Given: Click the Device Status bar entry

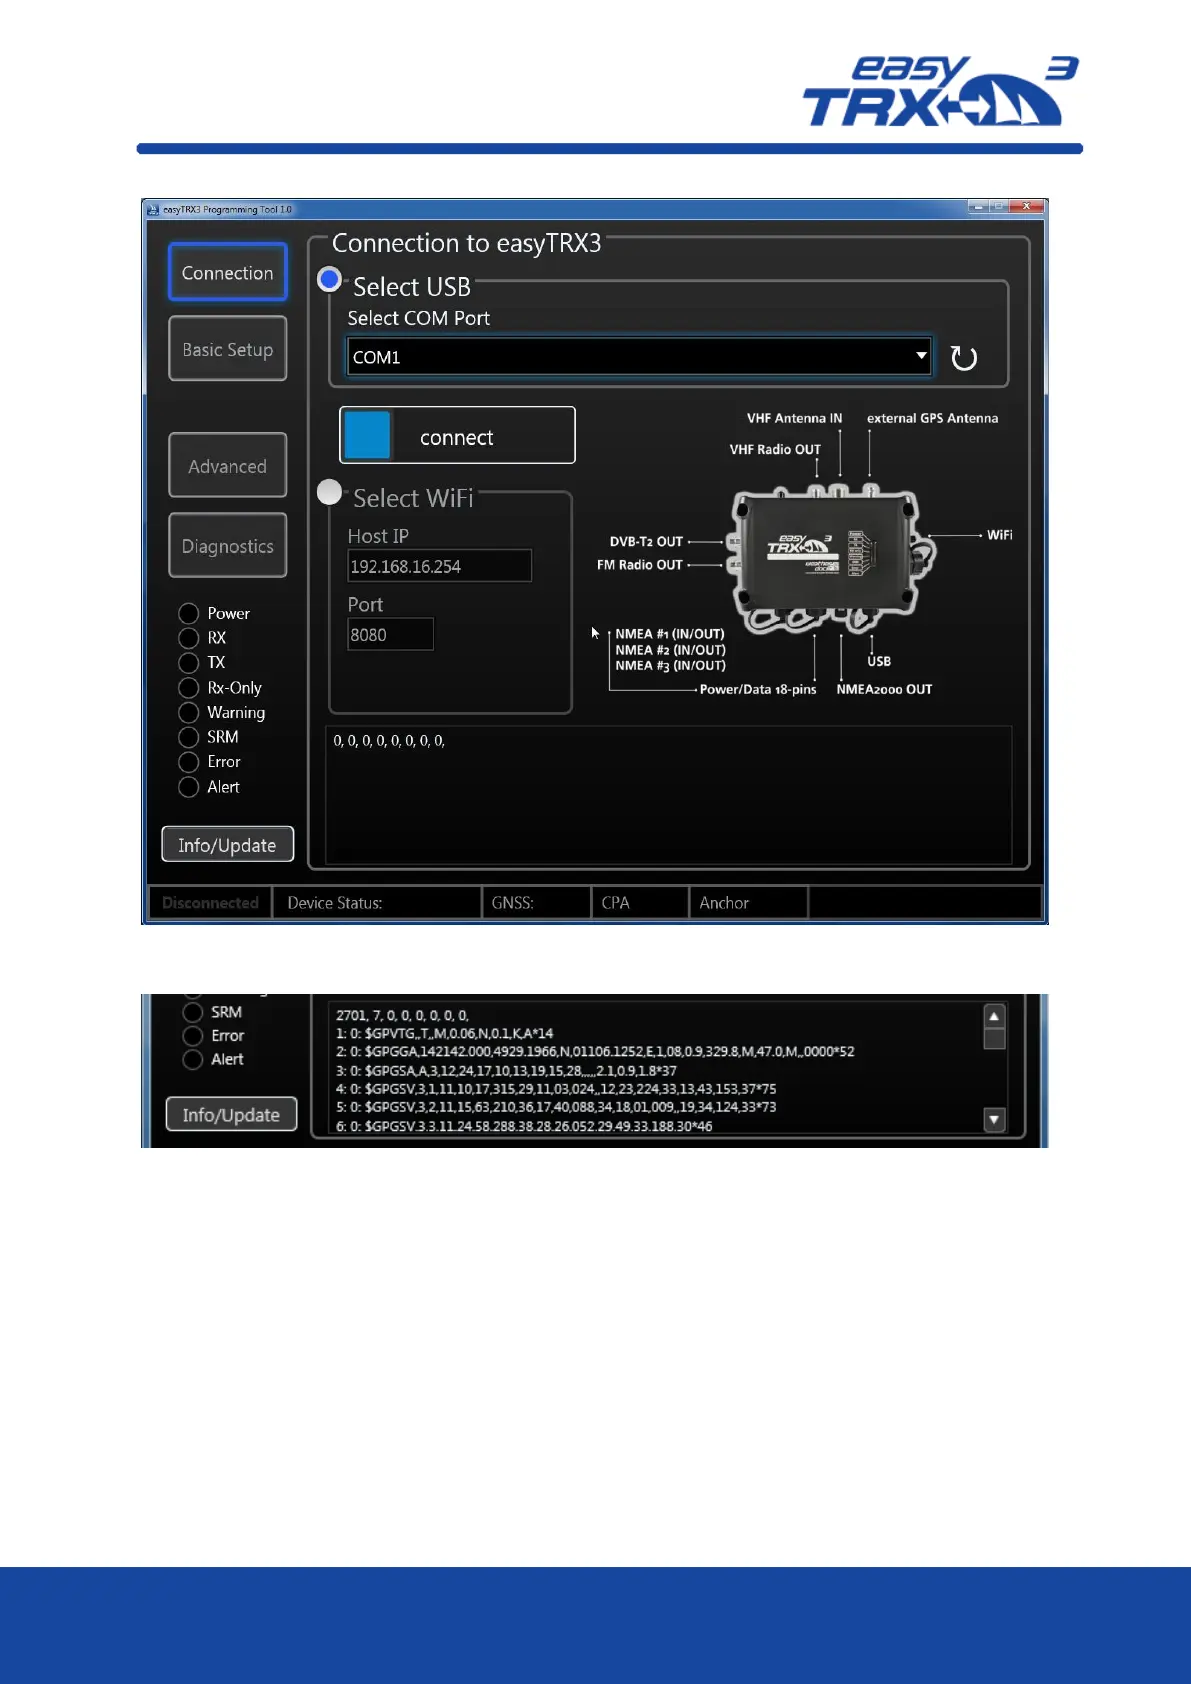Looking at the screenshot, I should [x=377, y=903].
